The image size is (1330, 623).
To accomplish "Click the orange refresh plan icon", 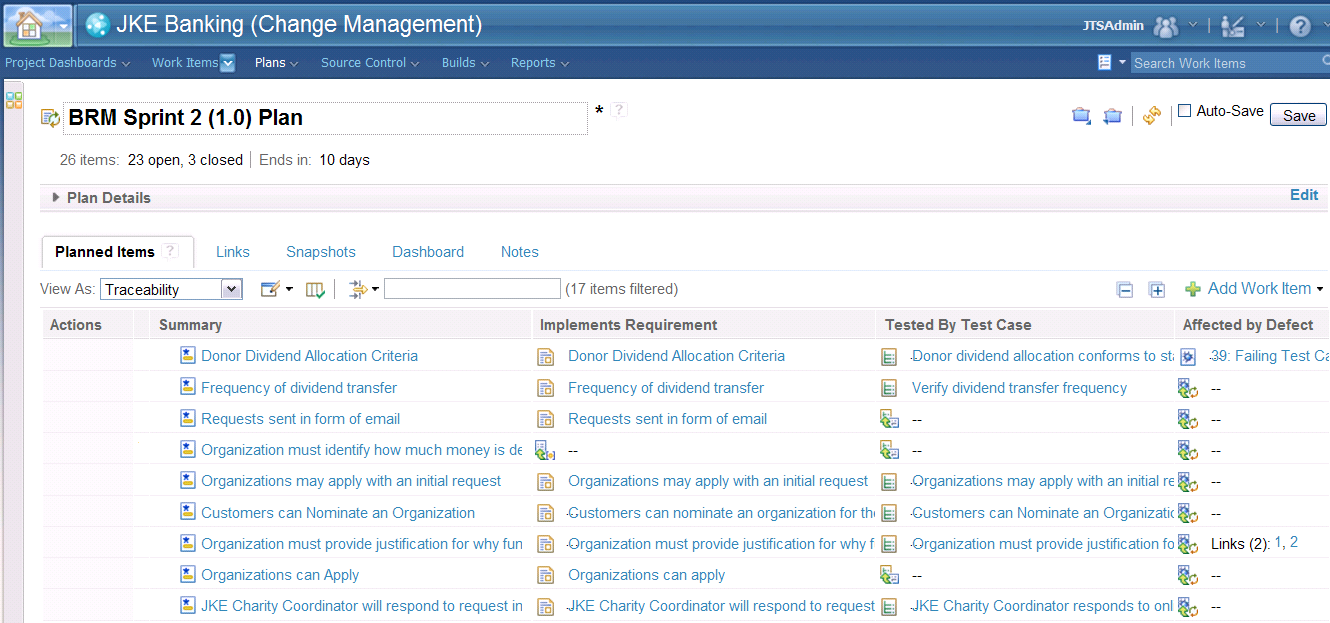I will (x=1152, y=116).
